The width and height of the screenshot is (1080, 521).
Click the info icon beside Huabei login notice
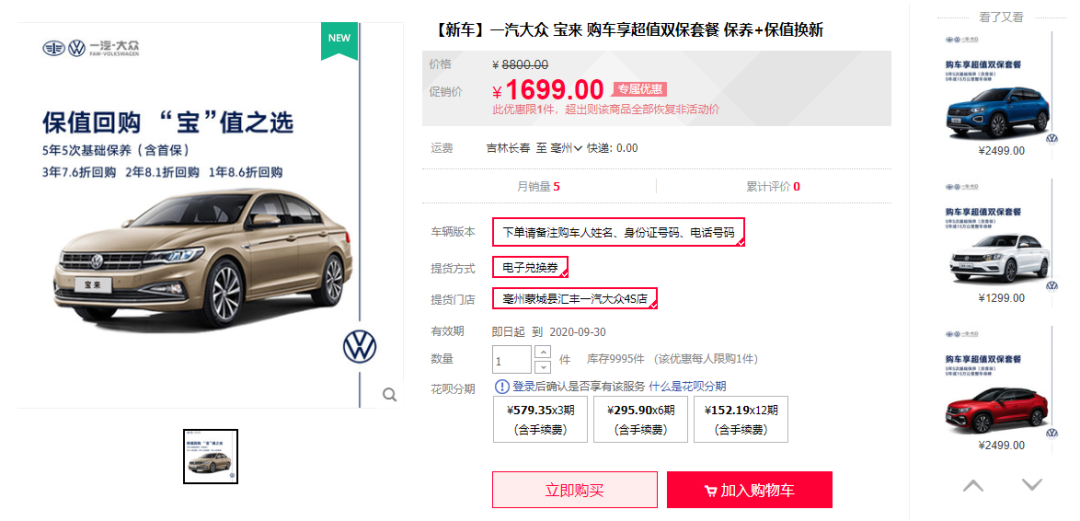[501, 387]
